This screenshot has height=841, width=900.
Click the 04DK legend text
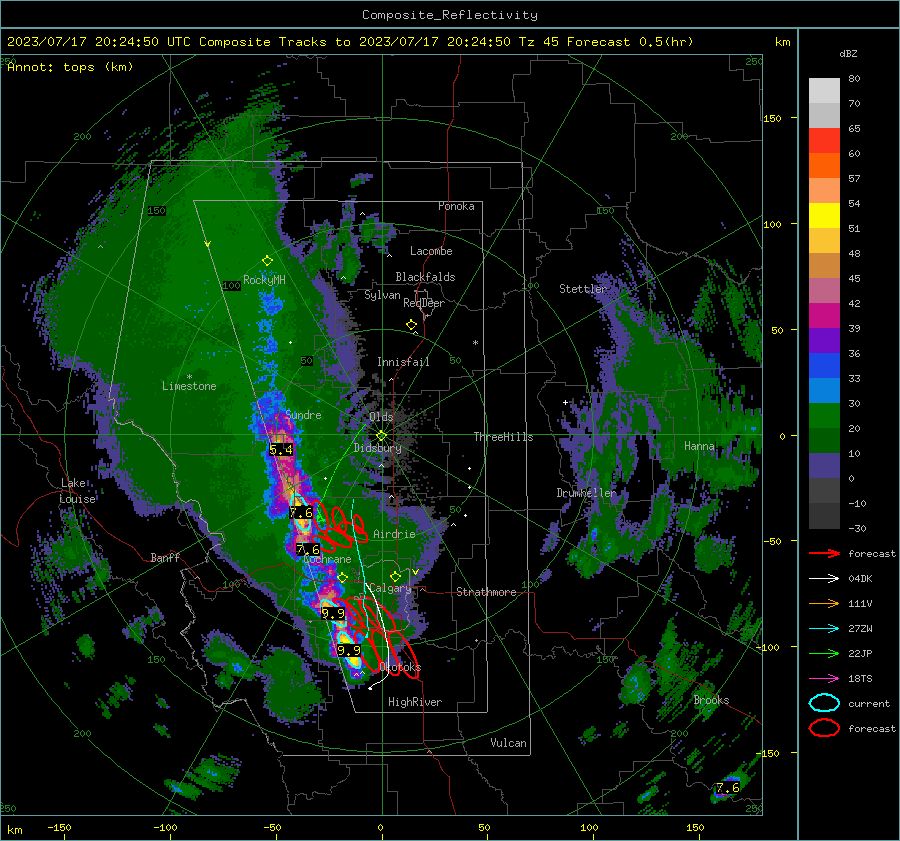[860, 579]
